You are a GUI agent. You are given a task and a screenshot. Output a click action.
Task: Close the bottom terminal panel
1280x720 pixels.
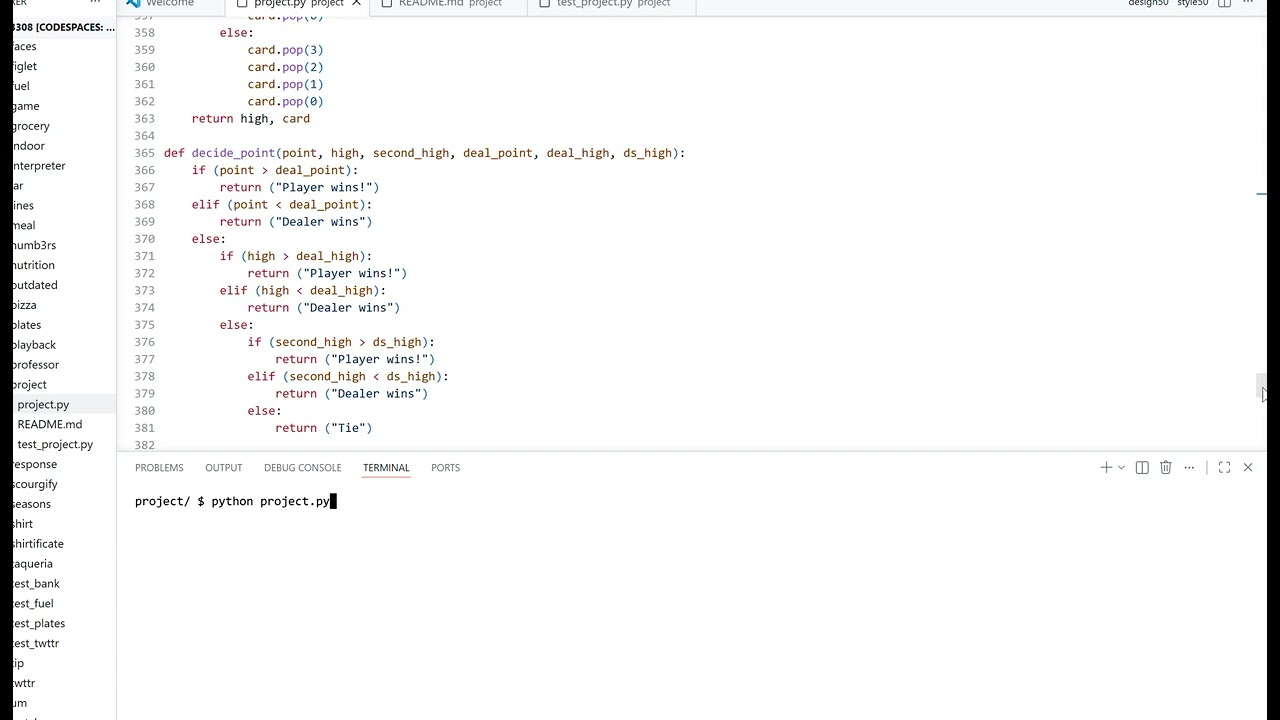click(x=1248, y=467)
